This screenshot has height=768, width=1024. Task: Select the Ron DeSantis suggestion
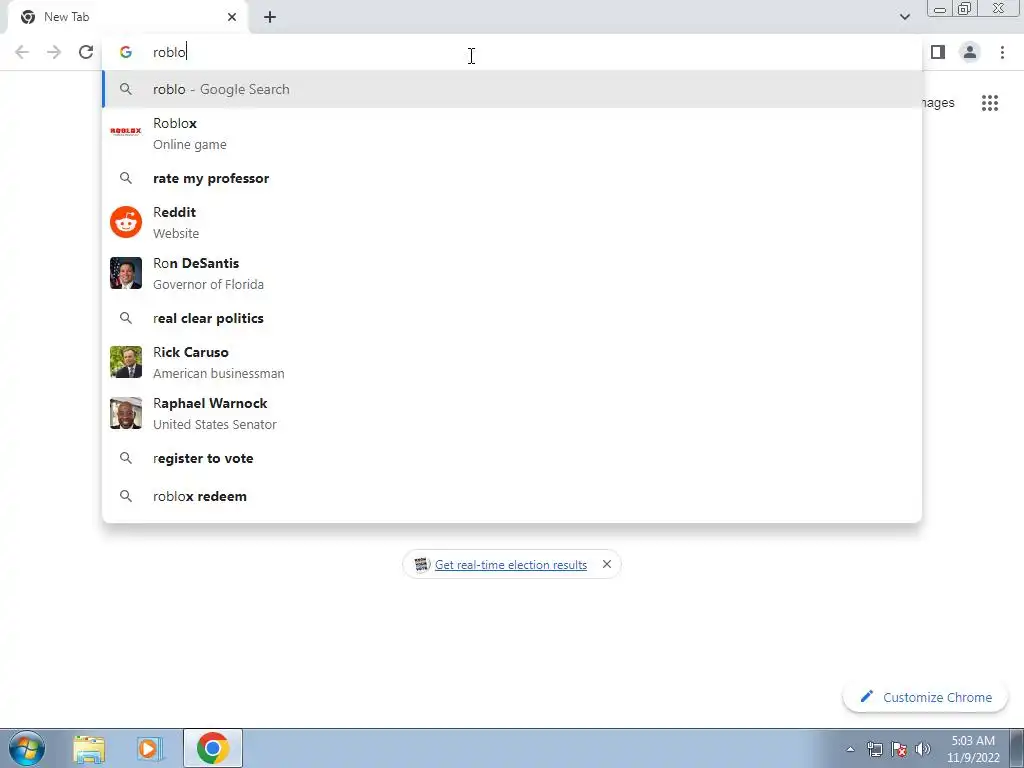tap(512, 274)
